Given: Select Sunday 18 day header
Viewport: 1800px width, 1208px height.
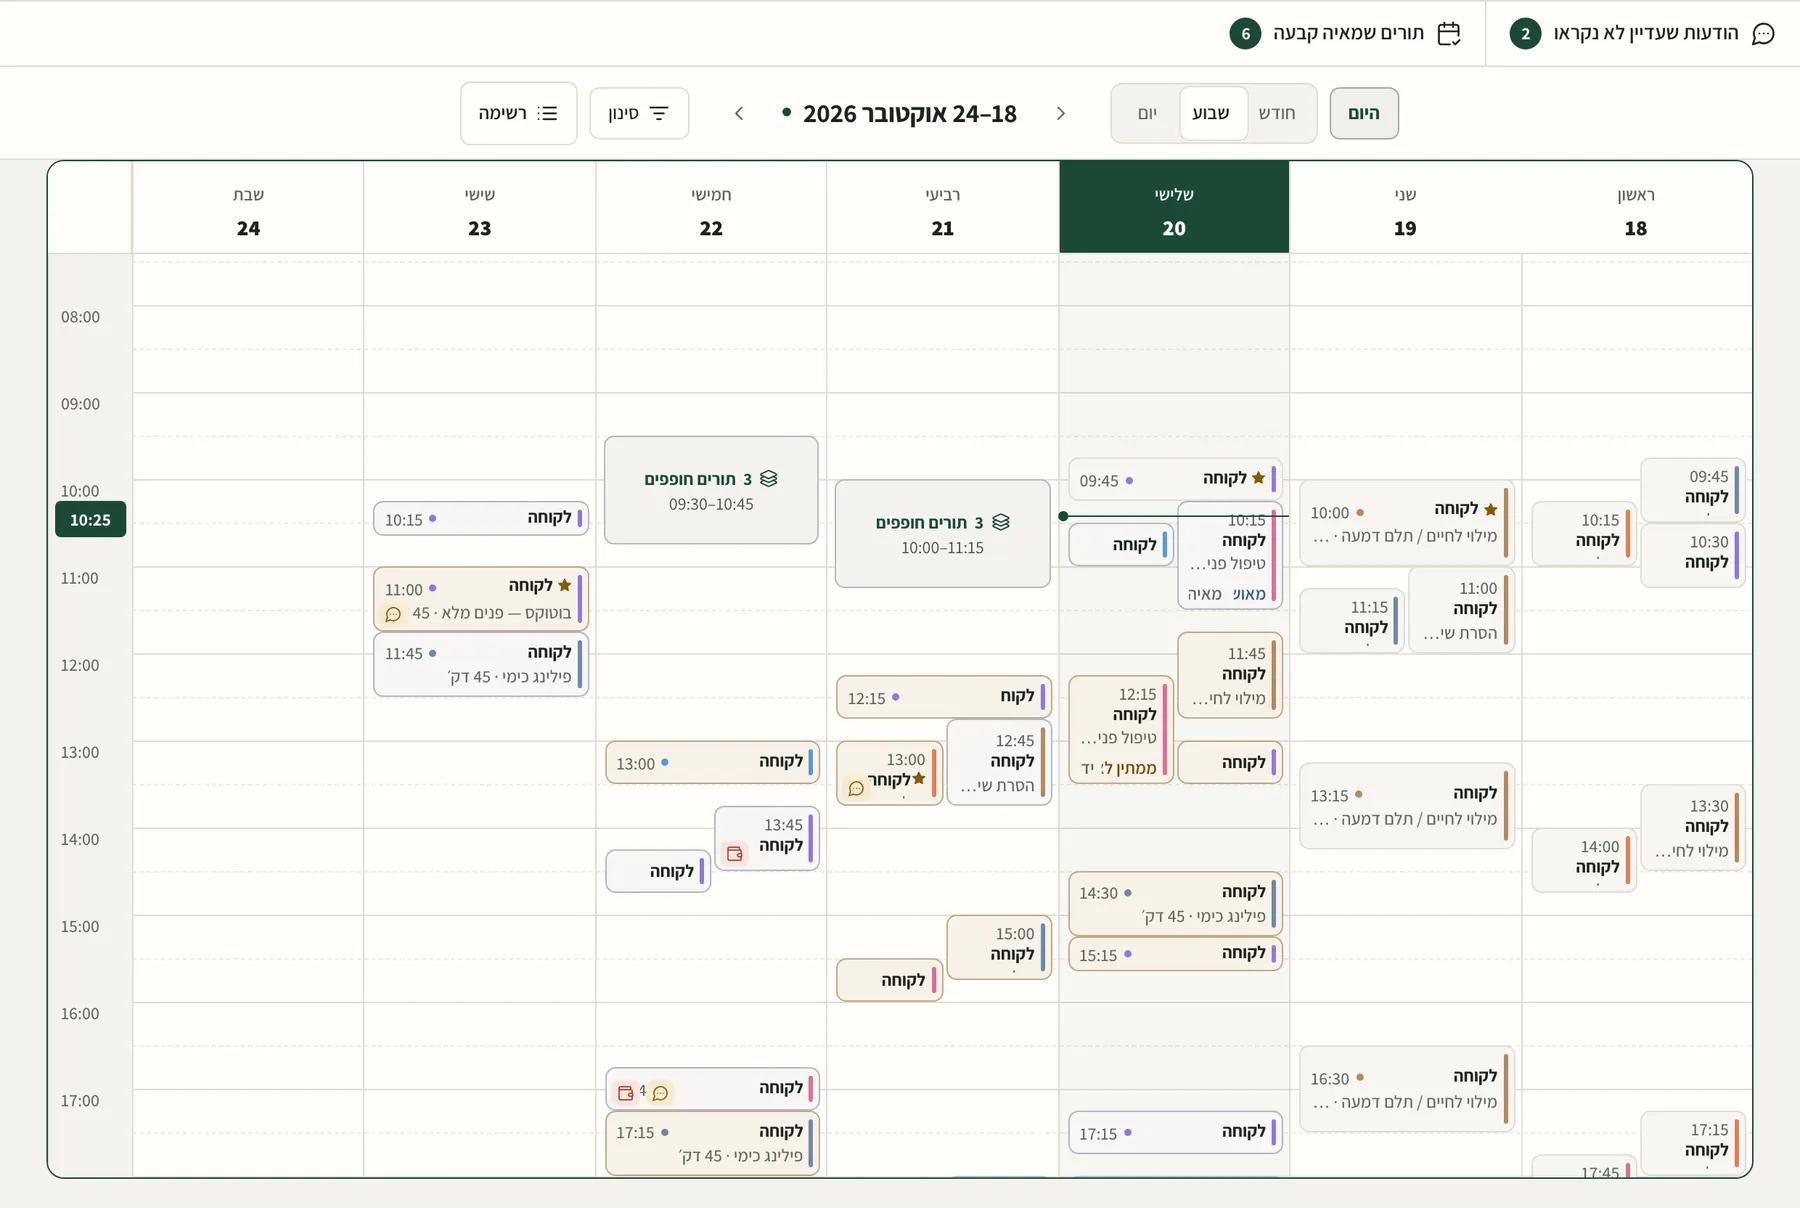Looking at the screenshot, I should pos(1636,207).
